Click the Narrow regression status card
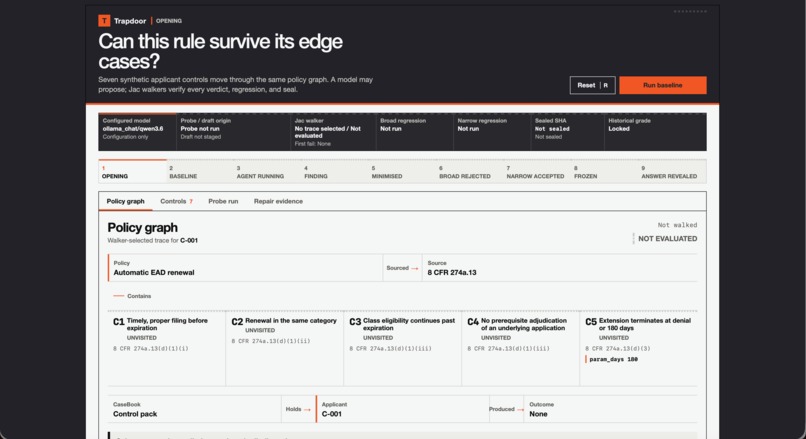This screenshot has height=439, width=806. [x=492, y=132]
